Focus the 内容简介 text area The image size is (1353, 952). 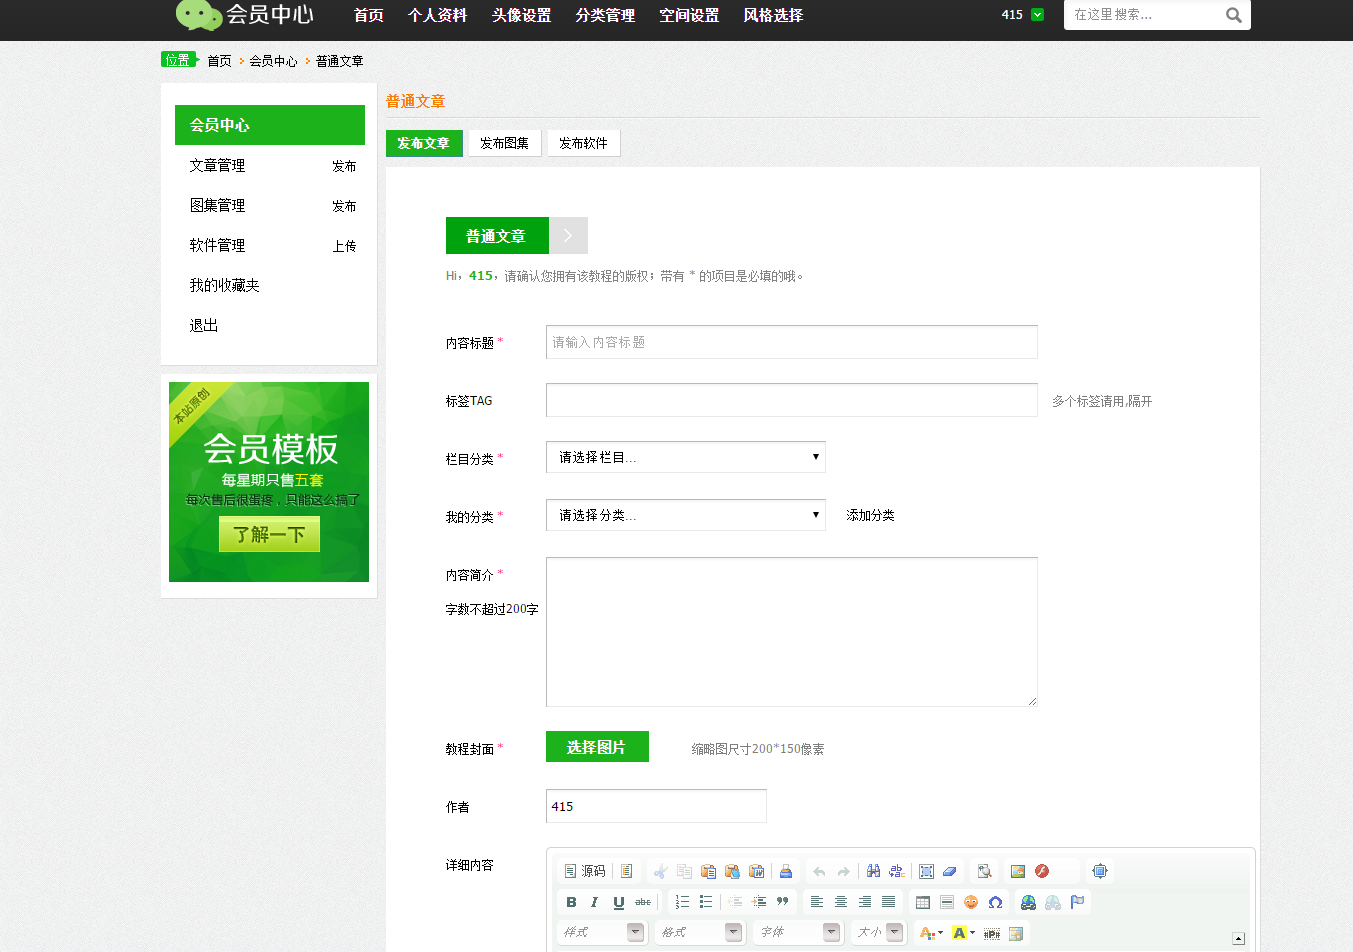click(x=792, y=632)
